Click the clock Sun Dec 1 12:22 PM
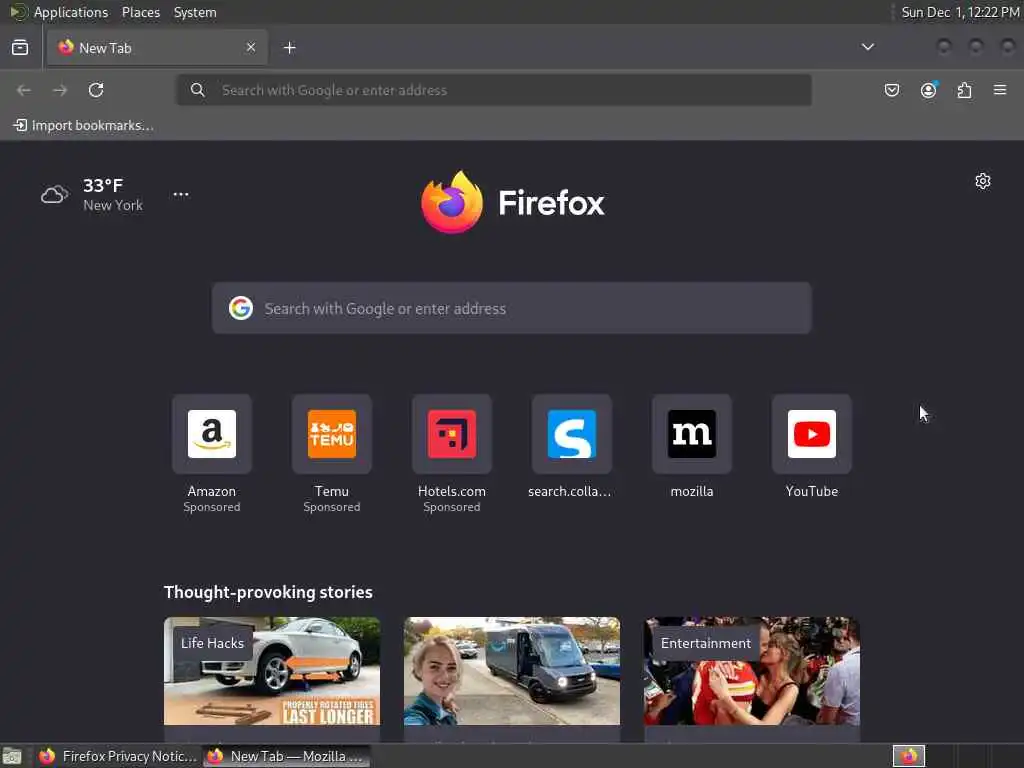Screen dimensions: 1024x768 pos(961,12)
